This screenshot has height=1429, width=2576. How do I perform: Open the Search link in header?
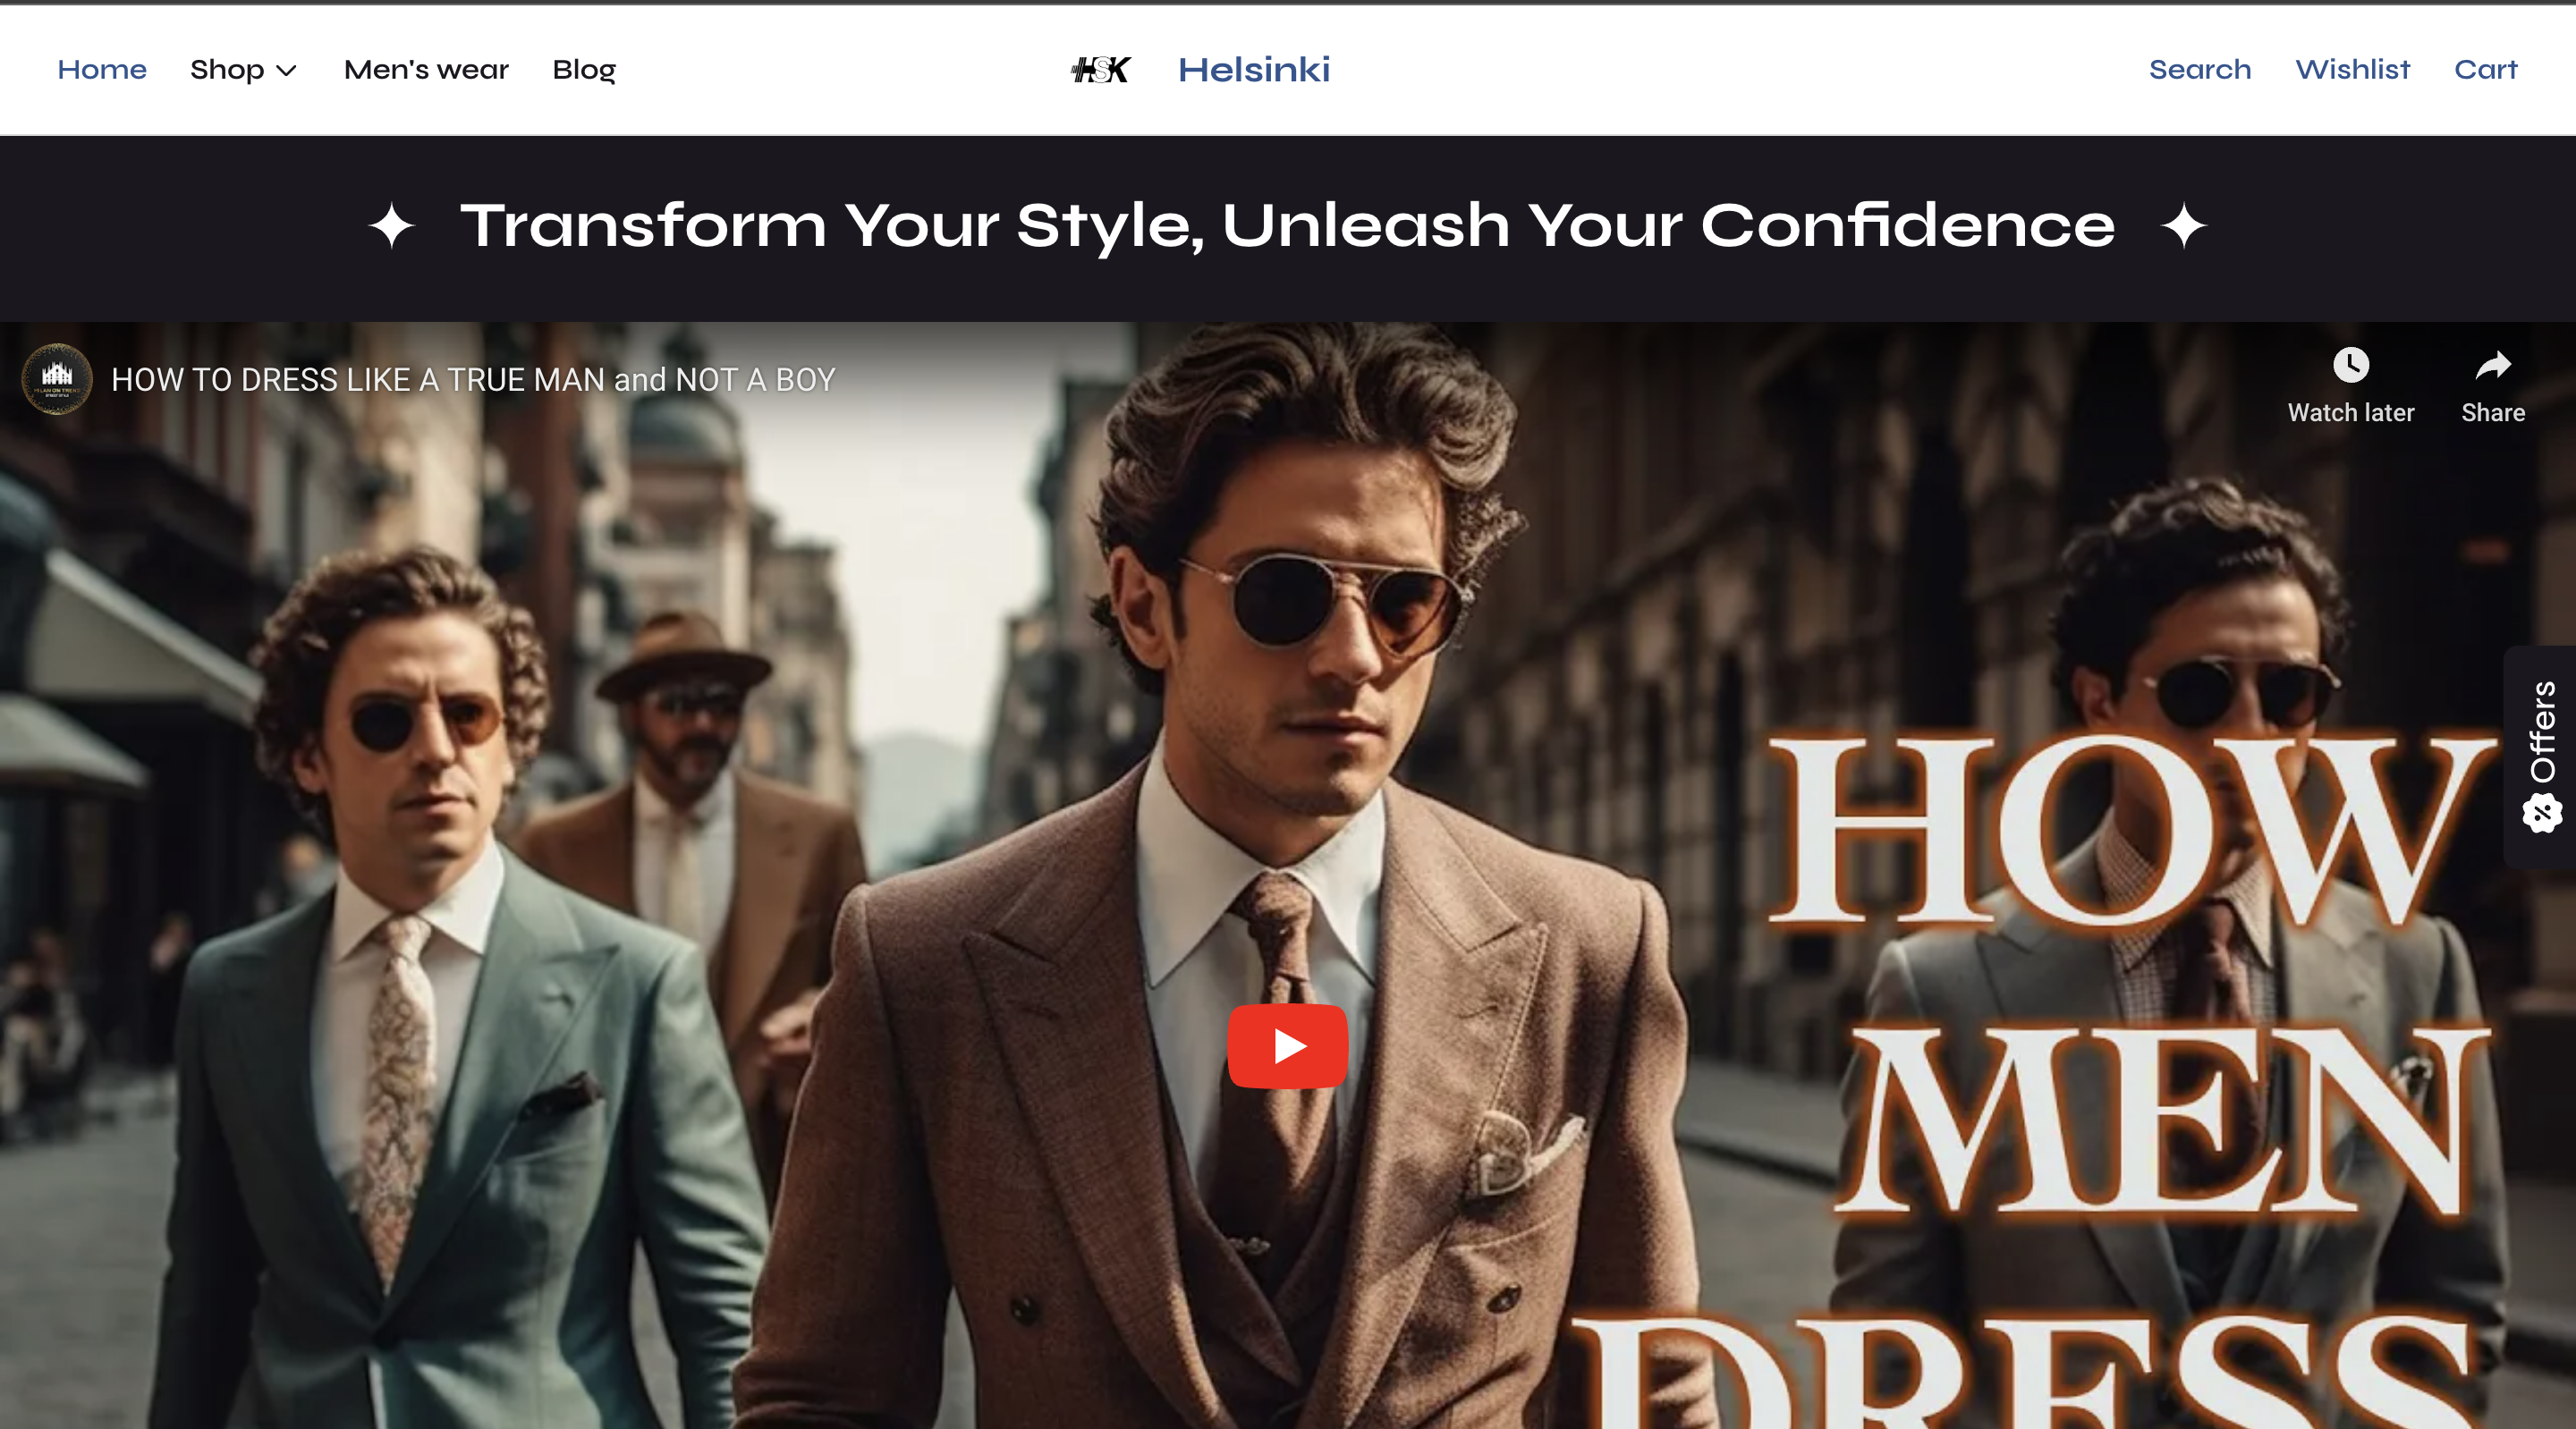point(2200,69)
